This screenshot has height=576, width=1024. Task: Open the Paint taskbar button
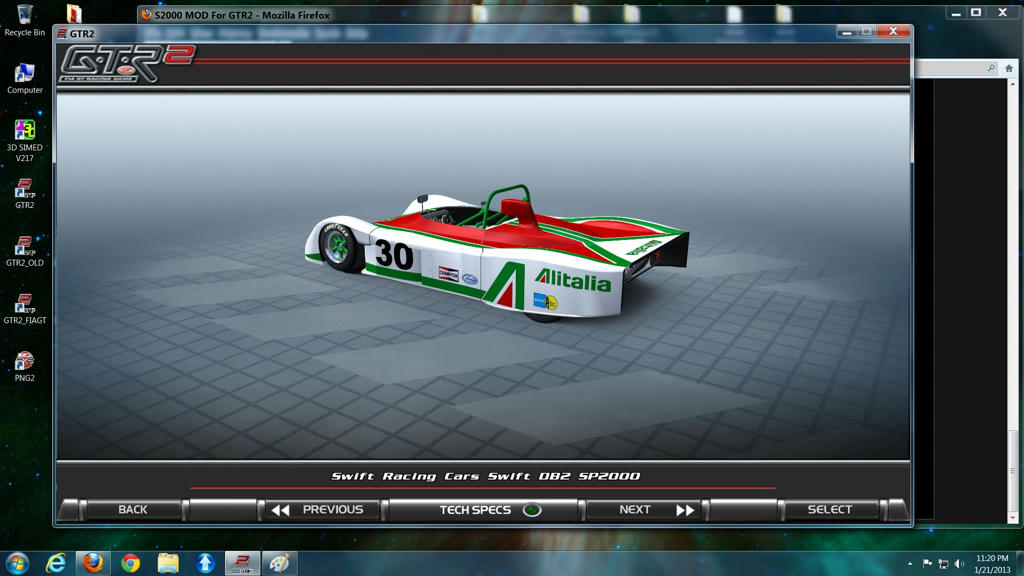point(280,563)
